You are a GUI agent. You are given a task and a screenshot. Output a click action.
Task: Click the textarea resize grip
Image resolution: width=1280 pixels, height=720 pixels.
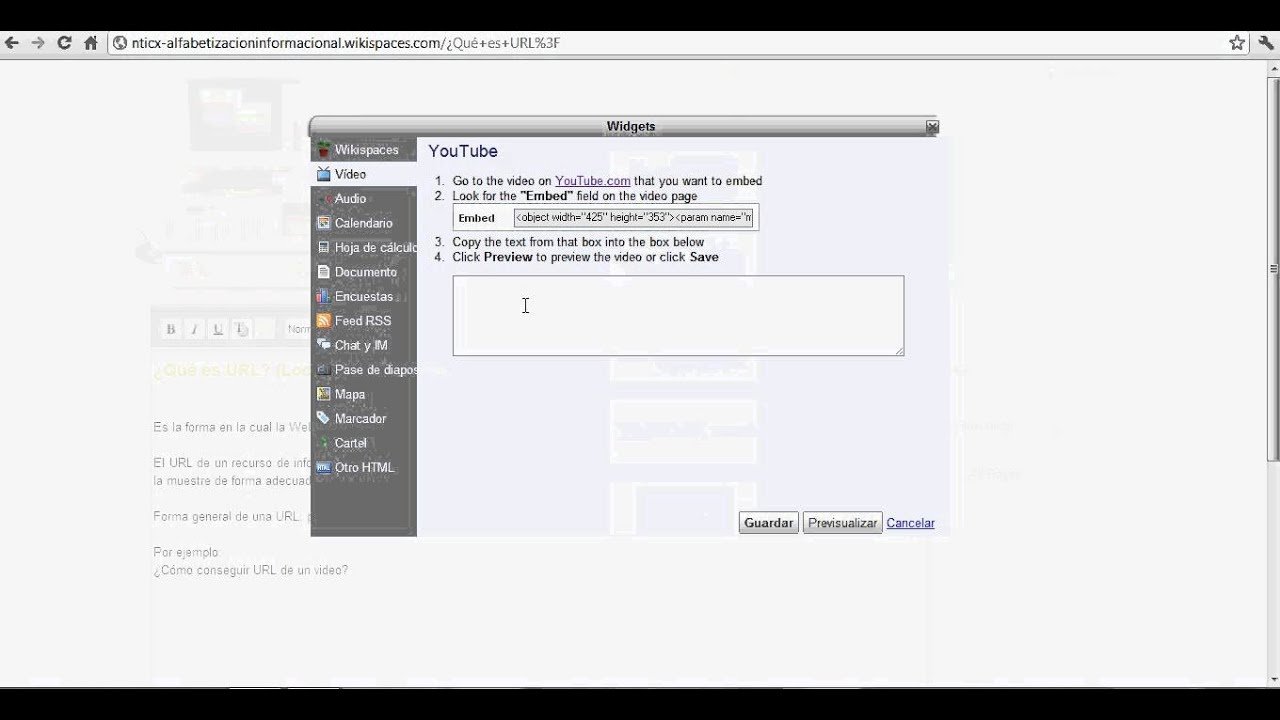tap(899, 351)
